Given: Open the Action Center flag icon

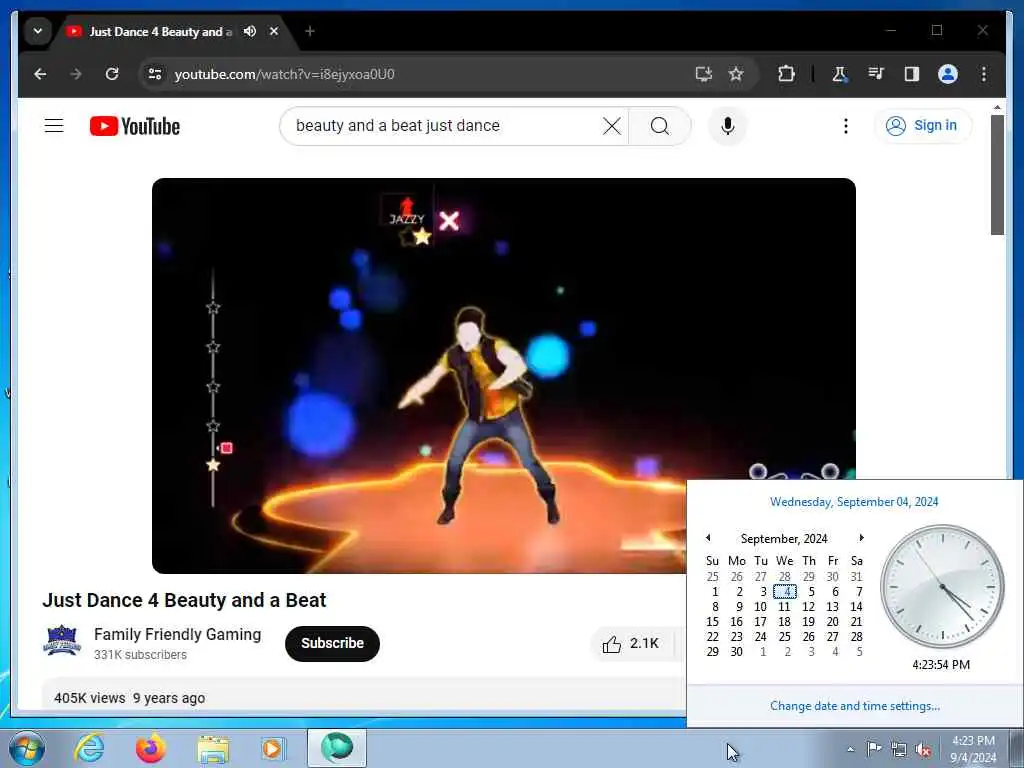Looking at the screenshot, I should point(874,748).
